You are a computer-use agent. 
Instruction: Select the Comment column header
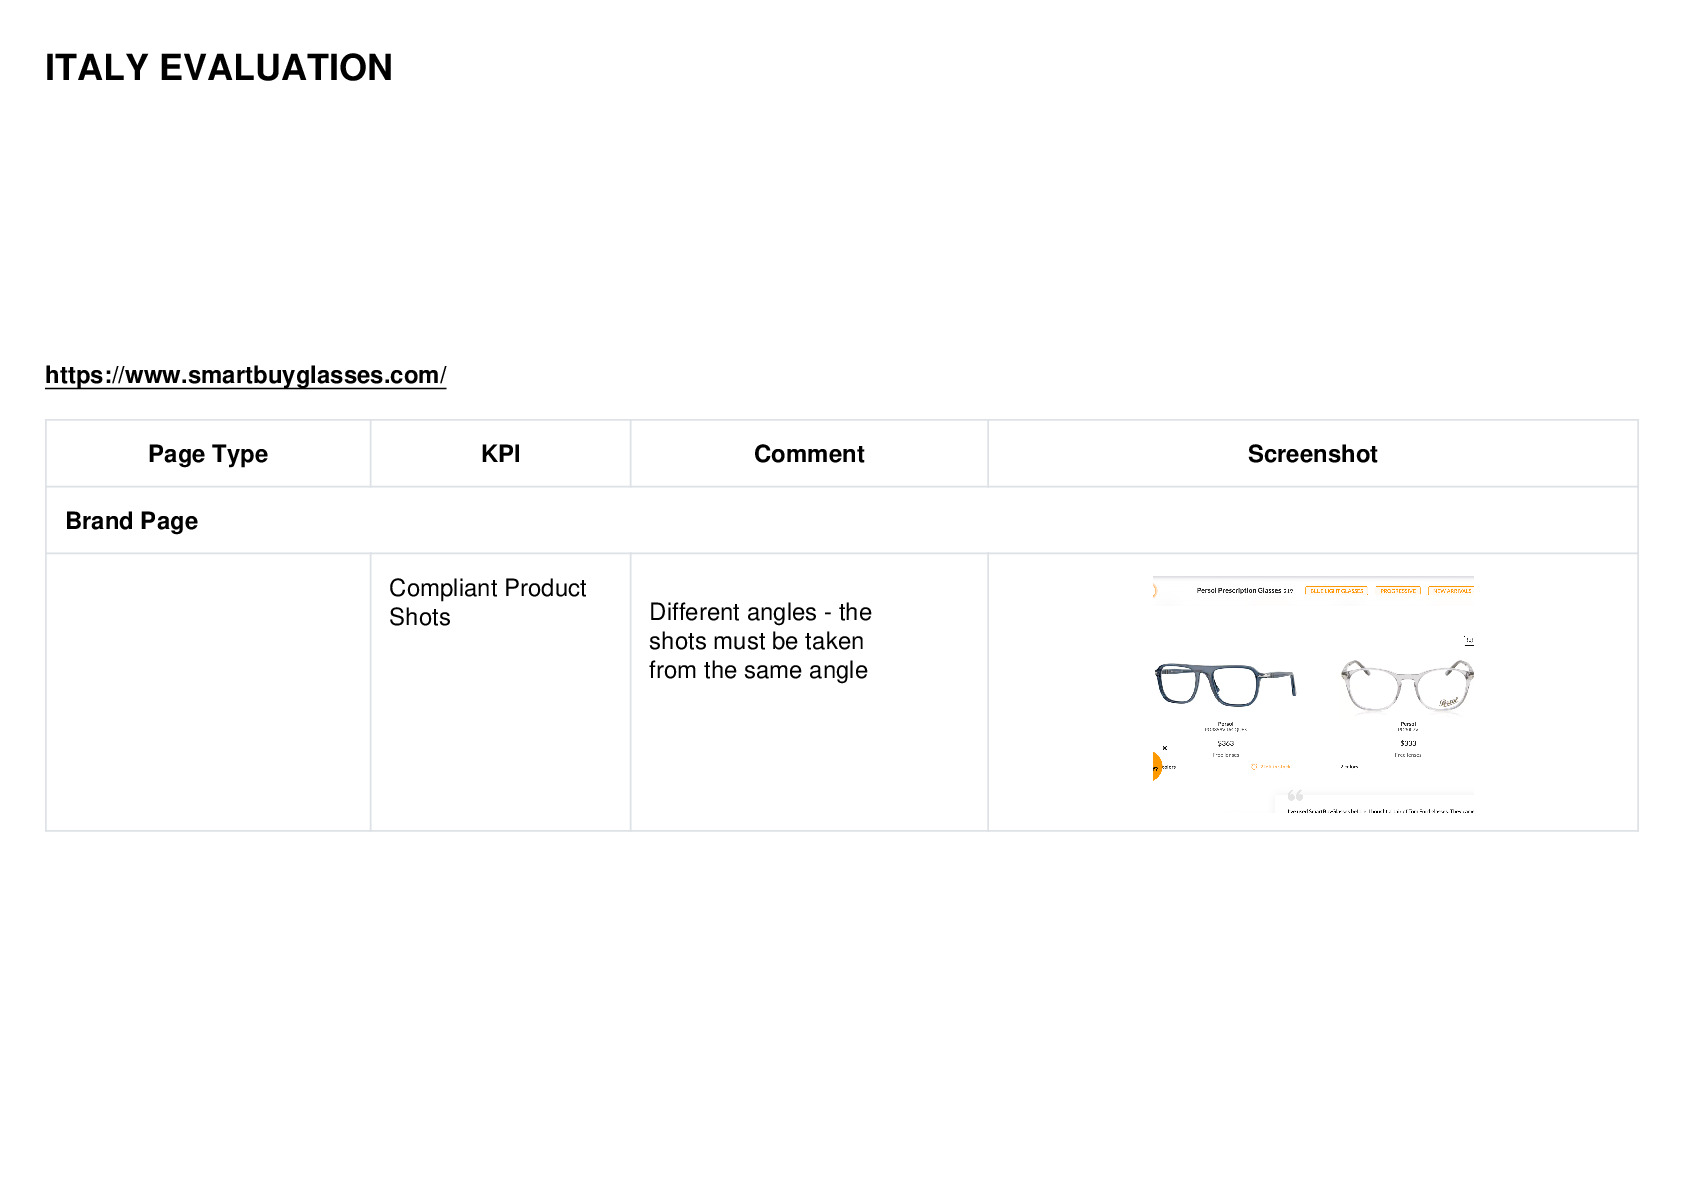pos(809,454)
